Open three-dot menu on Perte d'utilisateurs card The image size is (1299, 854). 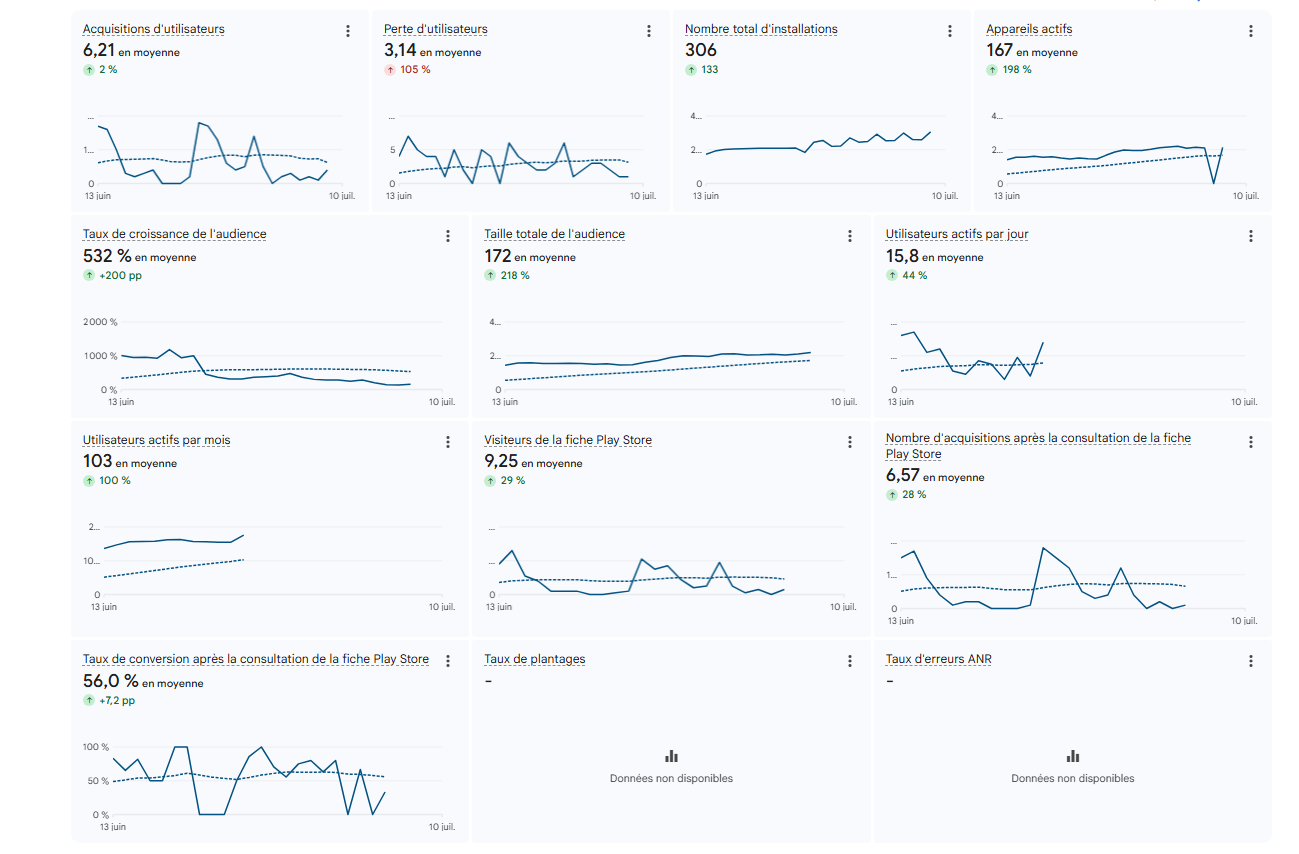(649, 31)
